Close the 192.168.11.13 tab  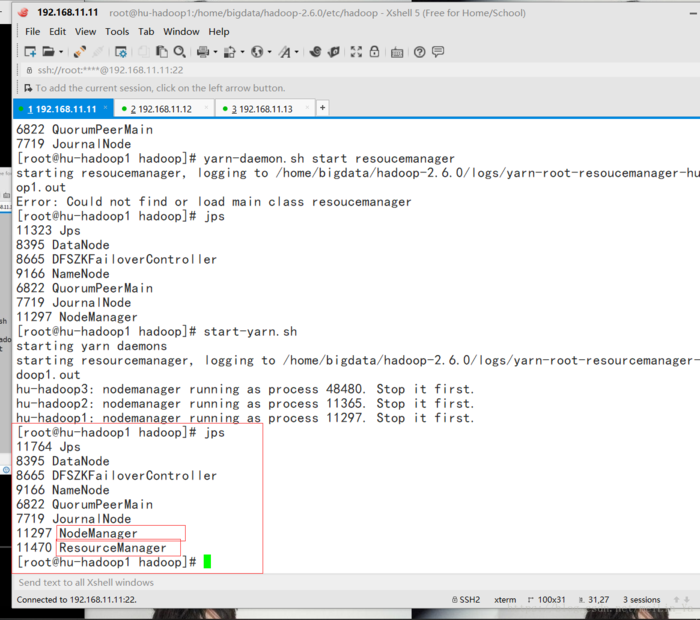coord(307,107)
